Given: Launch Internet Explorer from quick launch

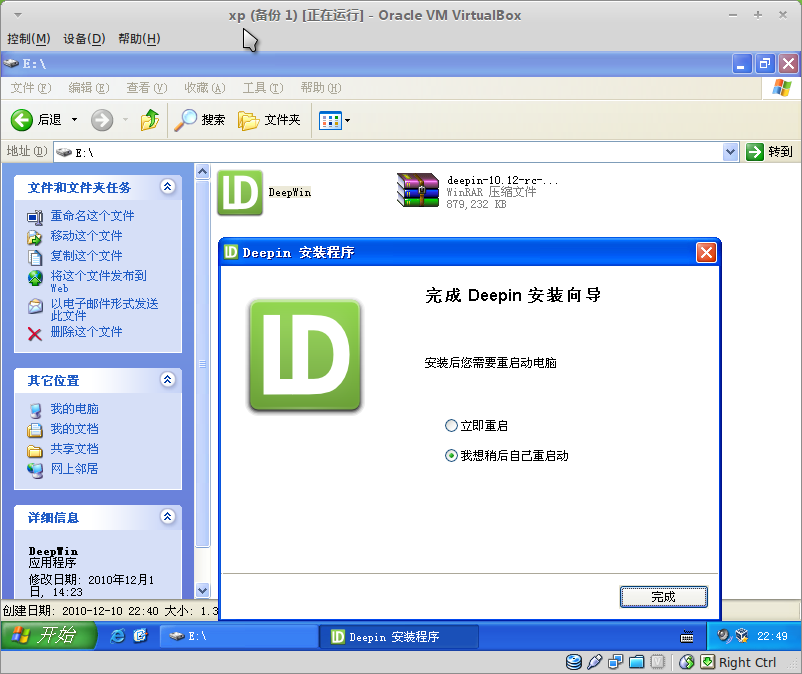Looking at the screenshot, I should (118, 636).
